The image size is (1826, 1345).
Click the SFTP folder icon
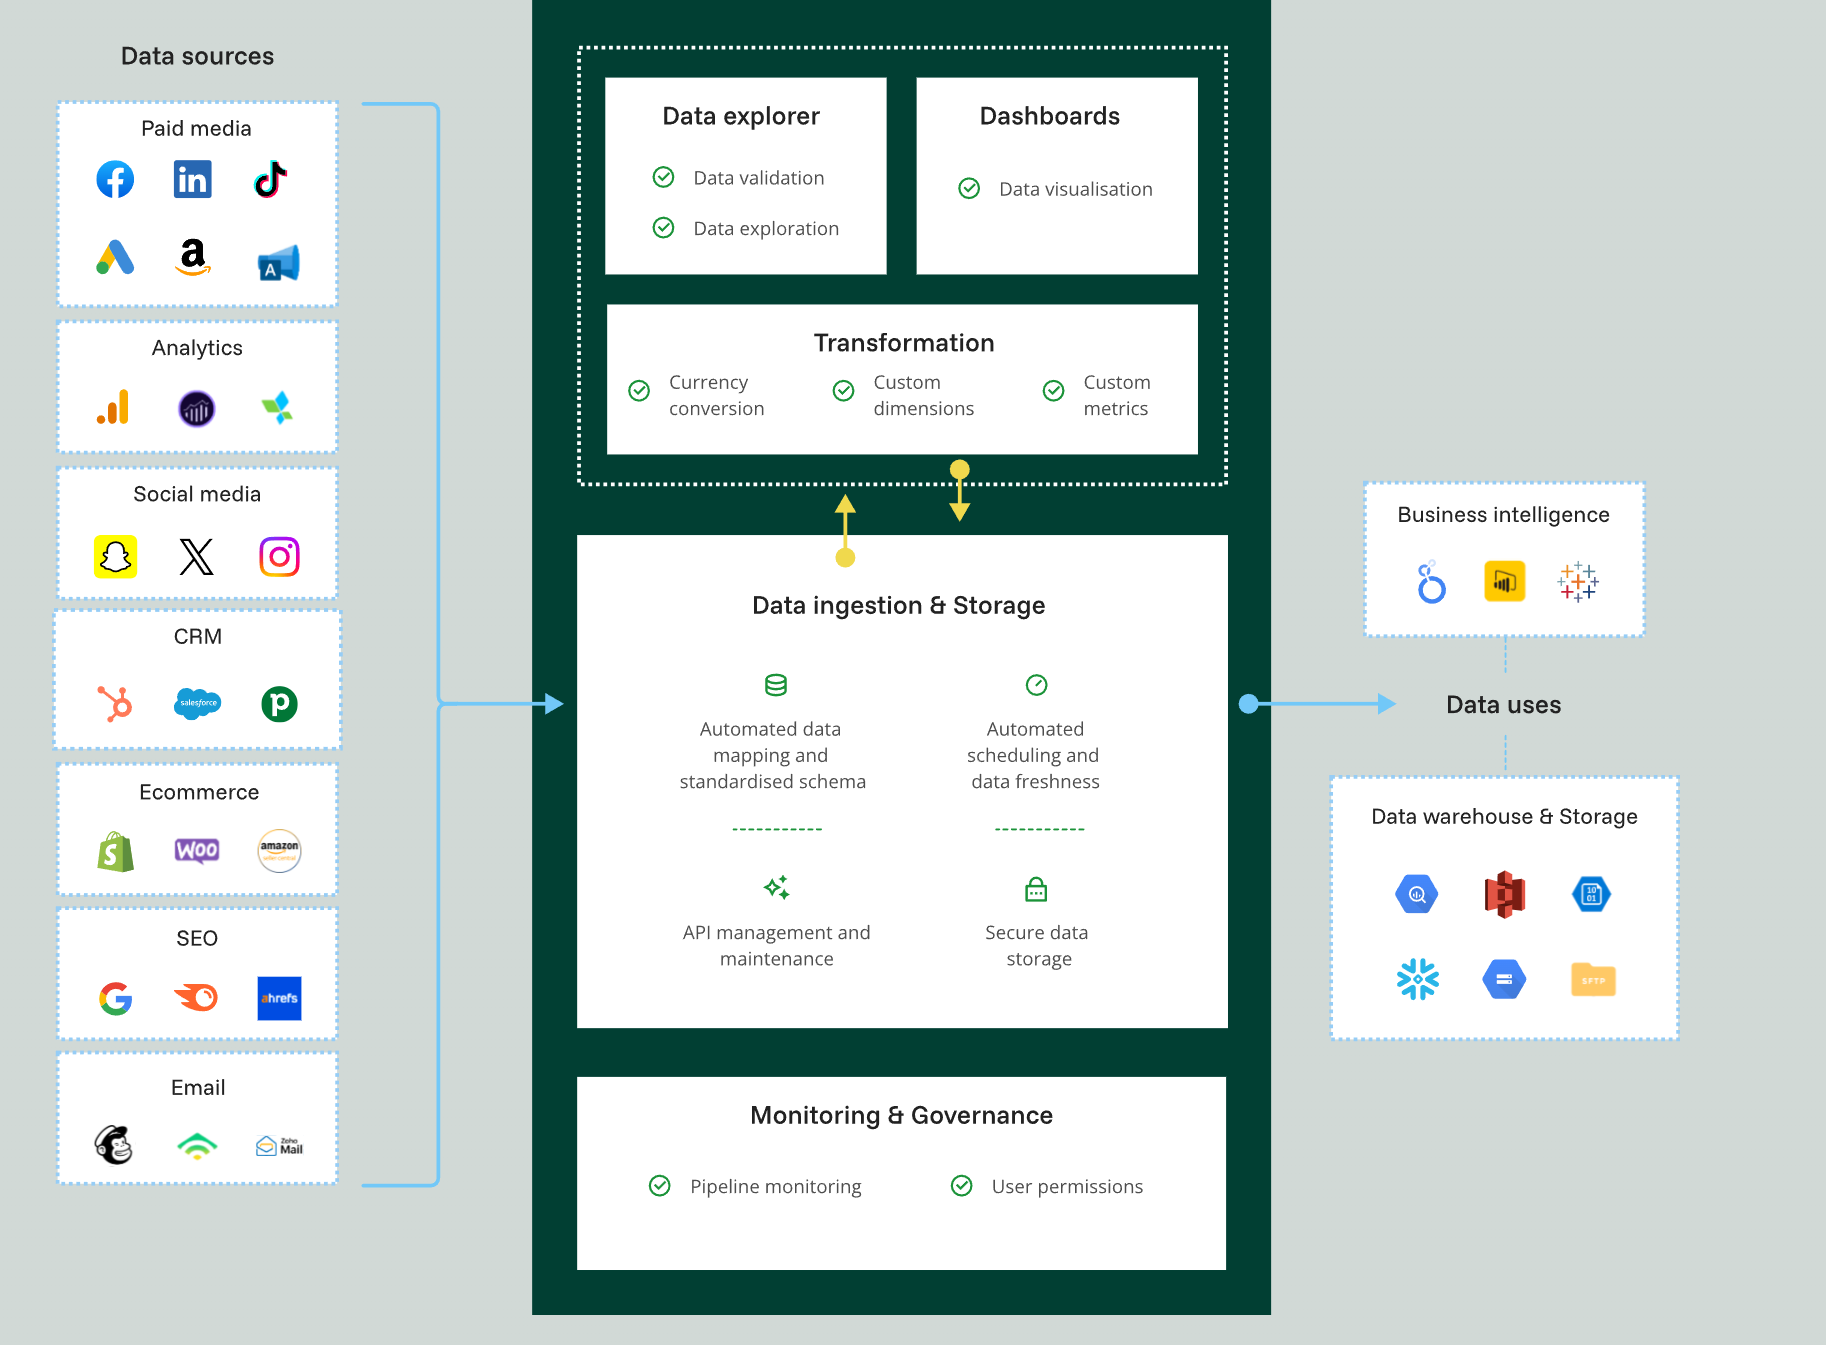(x=1592, y=980)
